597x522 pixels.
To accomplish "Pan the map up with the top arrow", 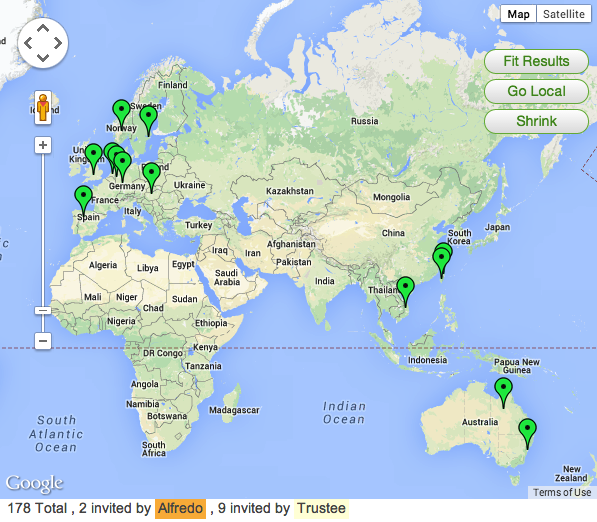I will click(x=43, y=29).
